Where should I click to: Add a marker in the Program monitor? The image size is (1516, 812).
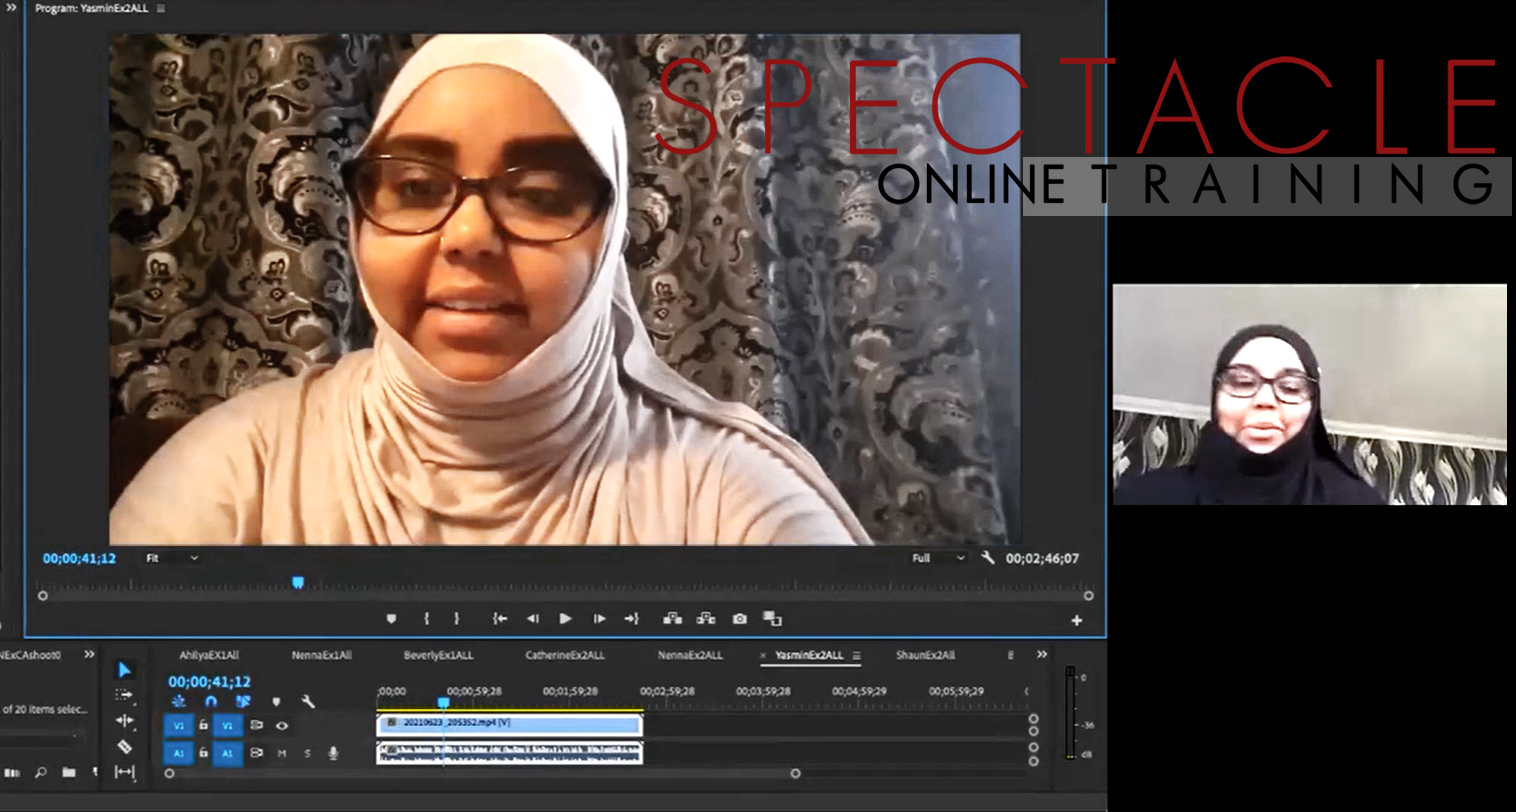point(391,619)
